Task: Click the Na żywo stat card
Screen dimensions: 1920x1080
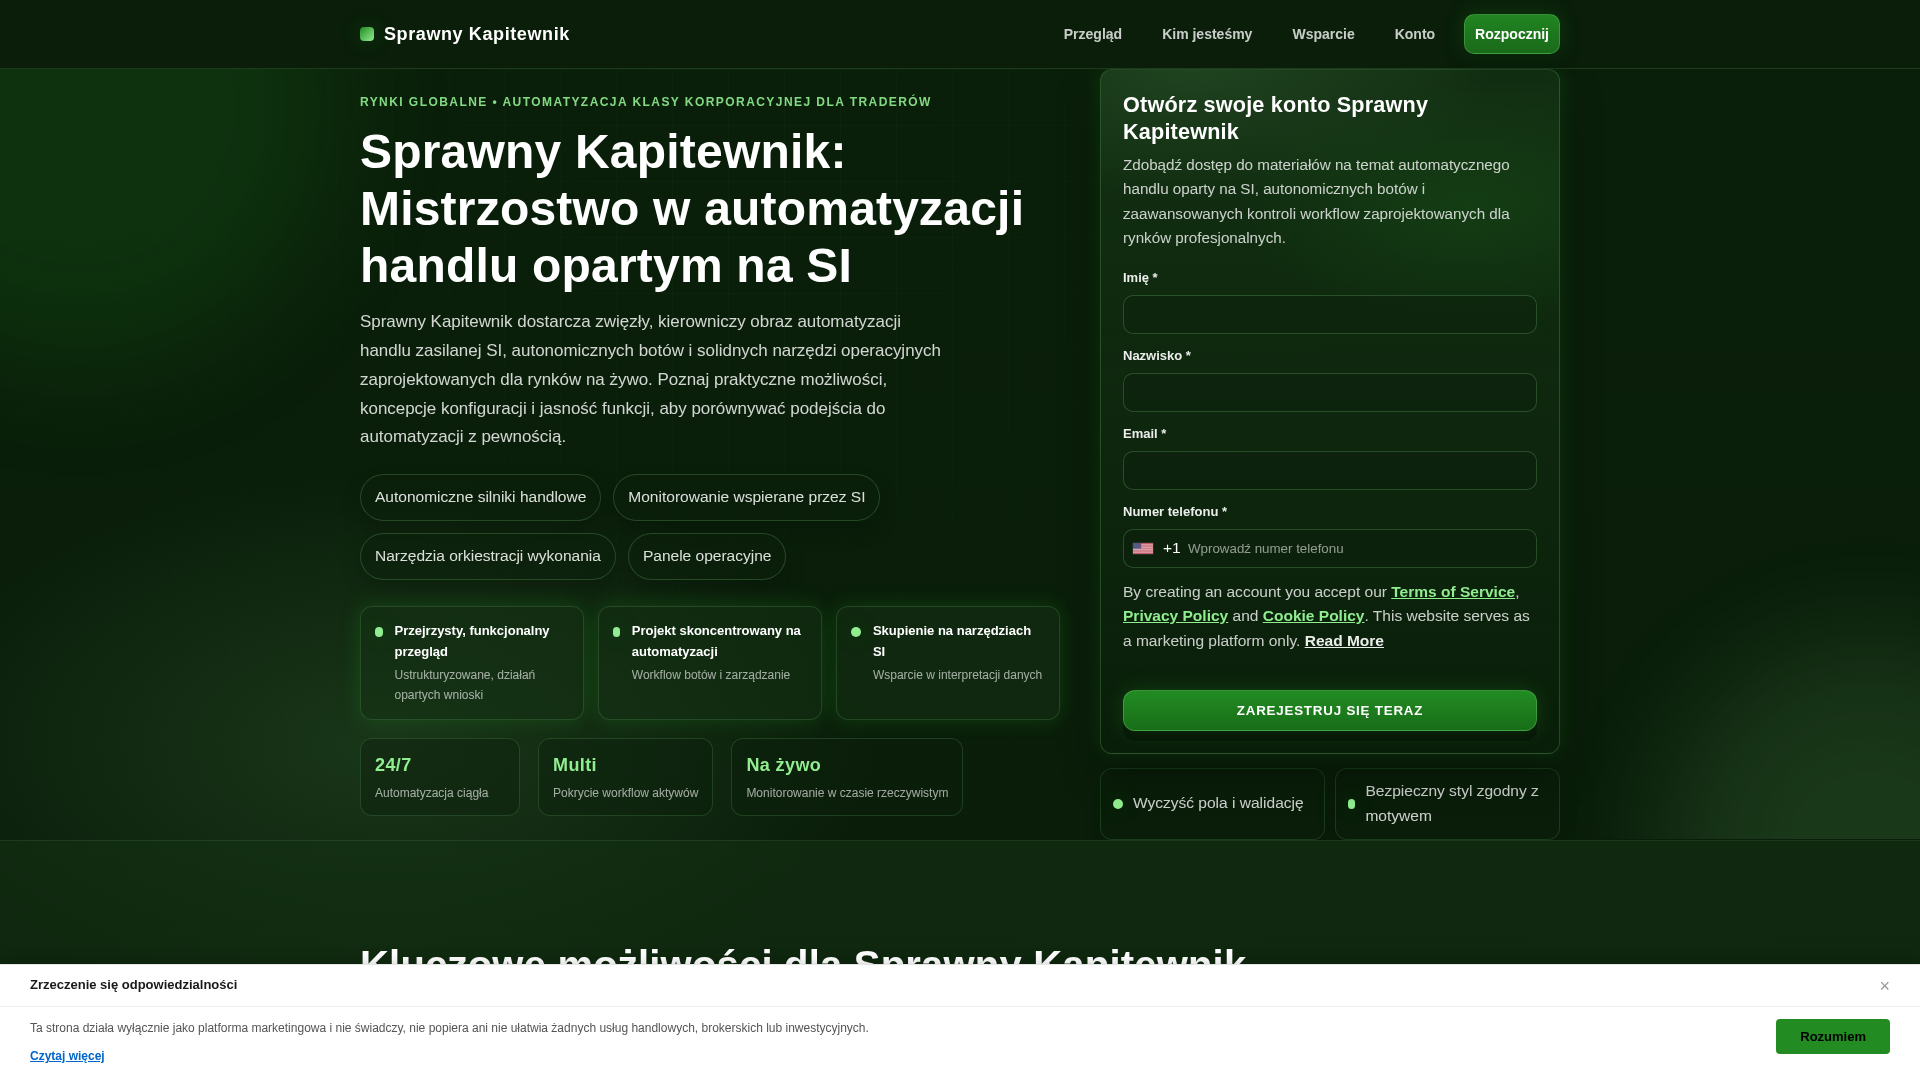Action: 846,777
